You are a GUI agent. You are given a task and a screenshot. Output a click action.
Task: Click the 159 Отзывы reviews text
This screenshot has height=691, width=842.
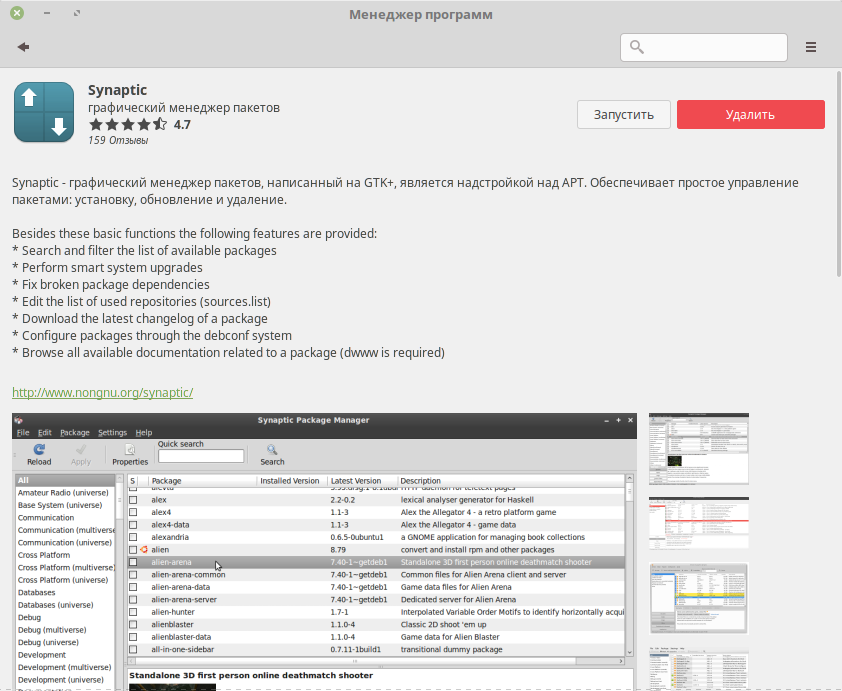pos(118,140)
